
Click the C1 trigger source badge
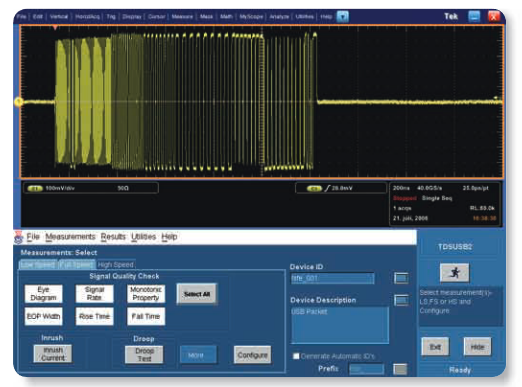click(x=314, y=188)
